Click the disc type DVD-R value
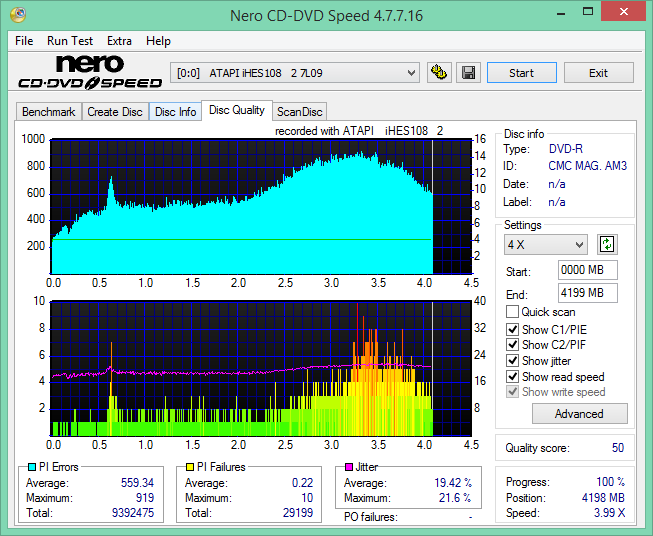This screenshot has height=536, width=653. pos(566,149)
